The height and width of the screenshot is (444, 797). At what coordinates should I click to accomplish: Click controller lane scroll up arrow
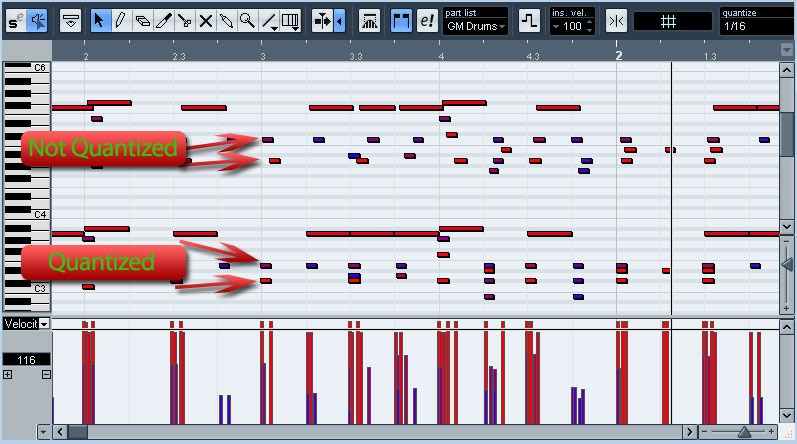[x=786, y=327]
